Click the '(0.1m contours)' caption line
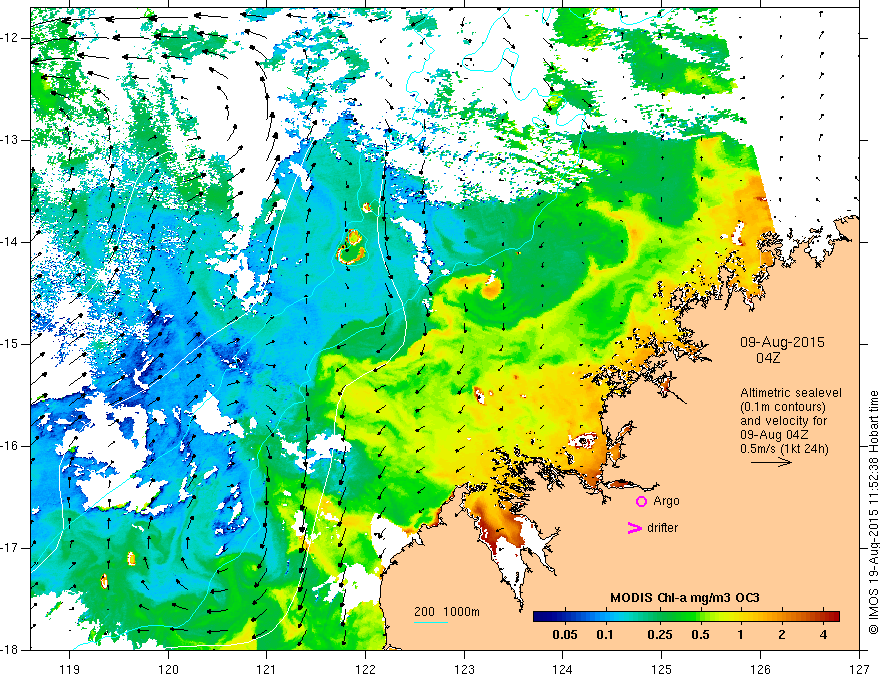Viewport: 880px width, 680px height. click(x=783, y=407)
